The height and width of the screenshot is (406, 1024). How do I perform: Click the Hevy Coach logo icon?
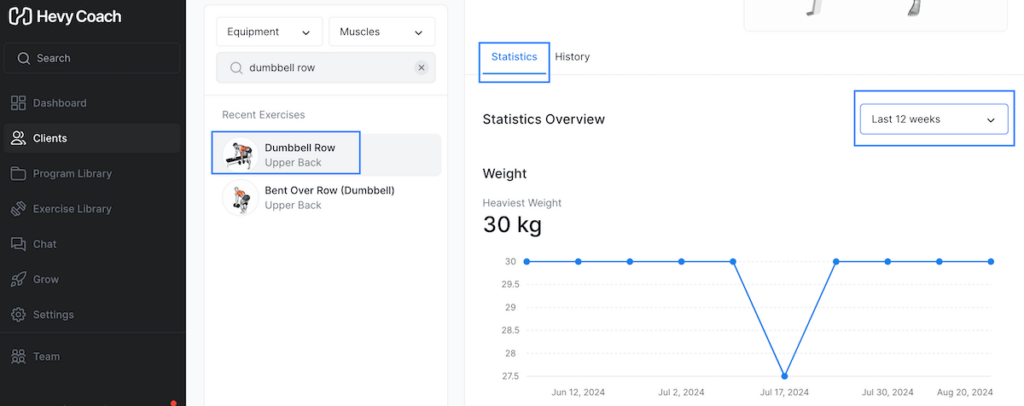pos(19,17)
